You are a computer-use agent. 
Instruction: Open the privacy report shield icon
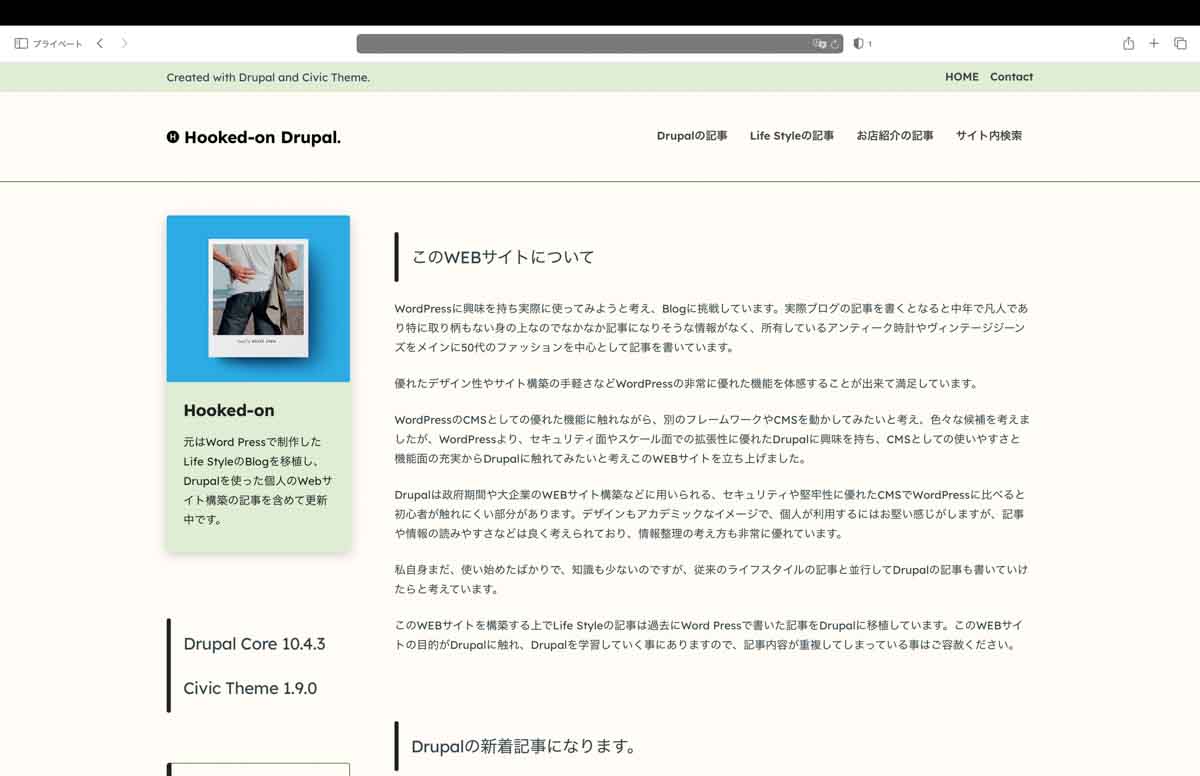pyautogui.click(x=858, y=44)
